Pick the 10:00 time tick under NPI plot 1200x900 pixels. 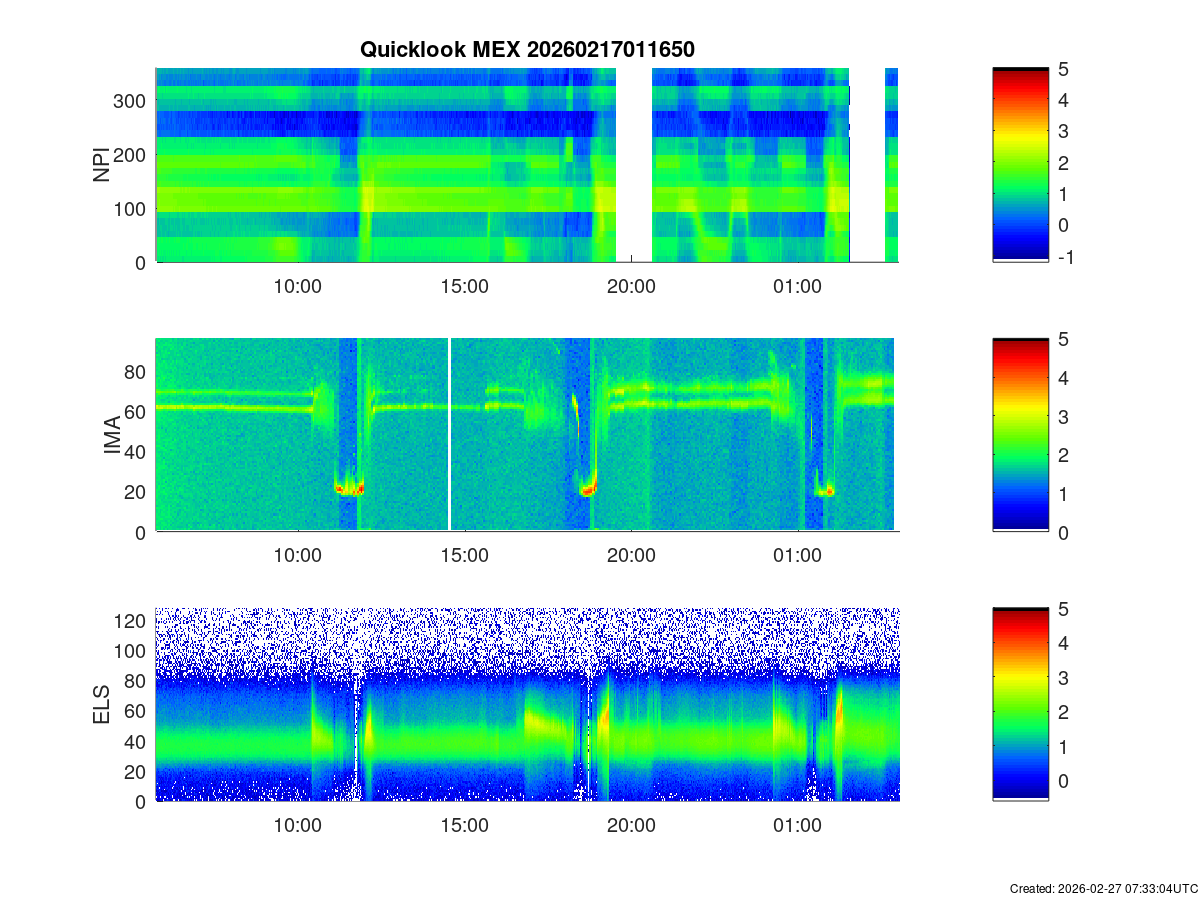[297, 287]
